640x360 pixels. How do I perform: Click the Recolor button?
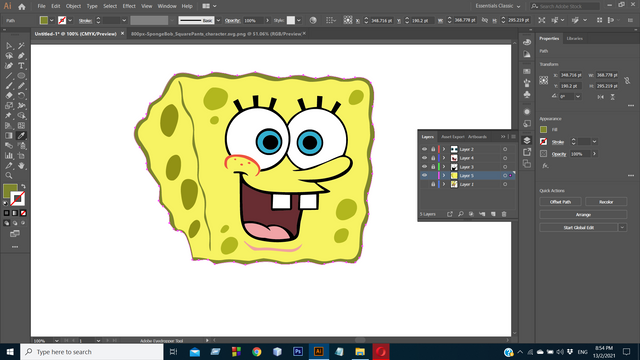pyautogui.click(x=606, y=202)
